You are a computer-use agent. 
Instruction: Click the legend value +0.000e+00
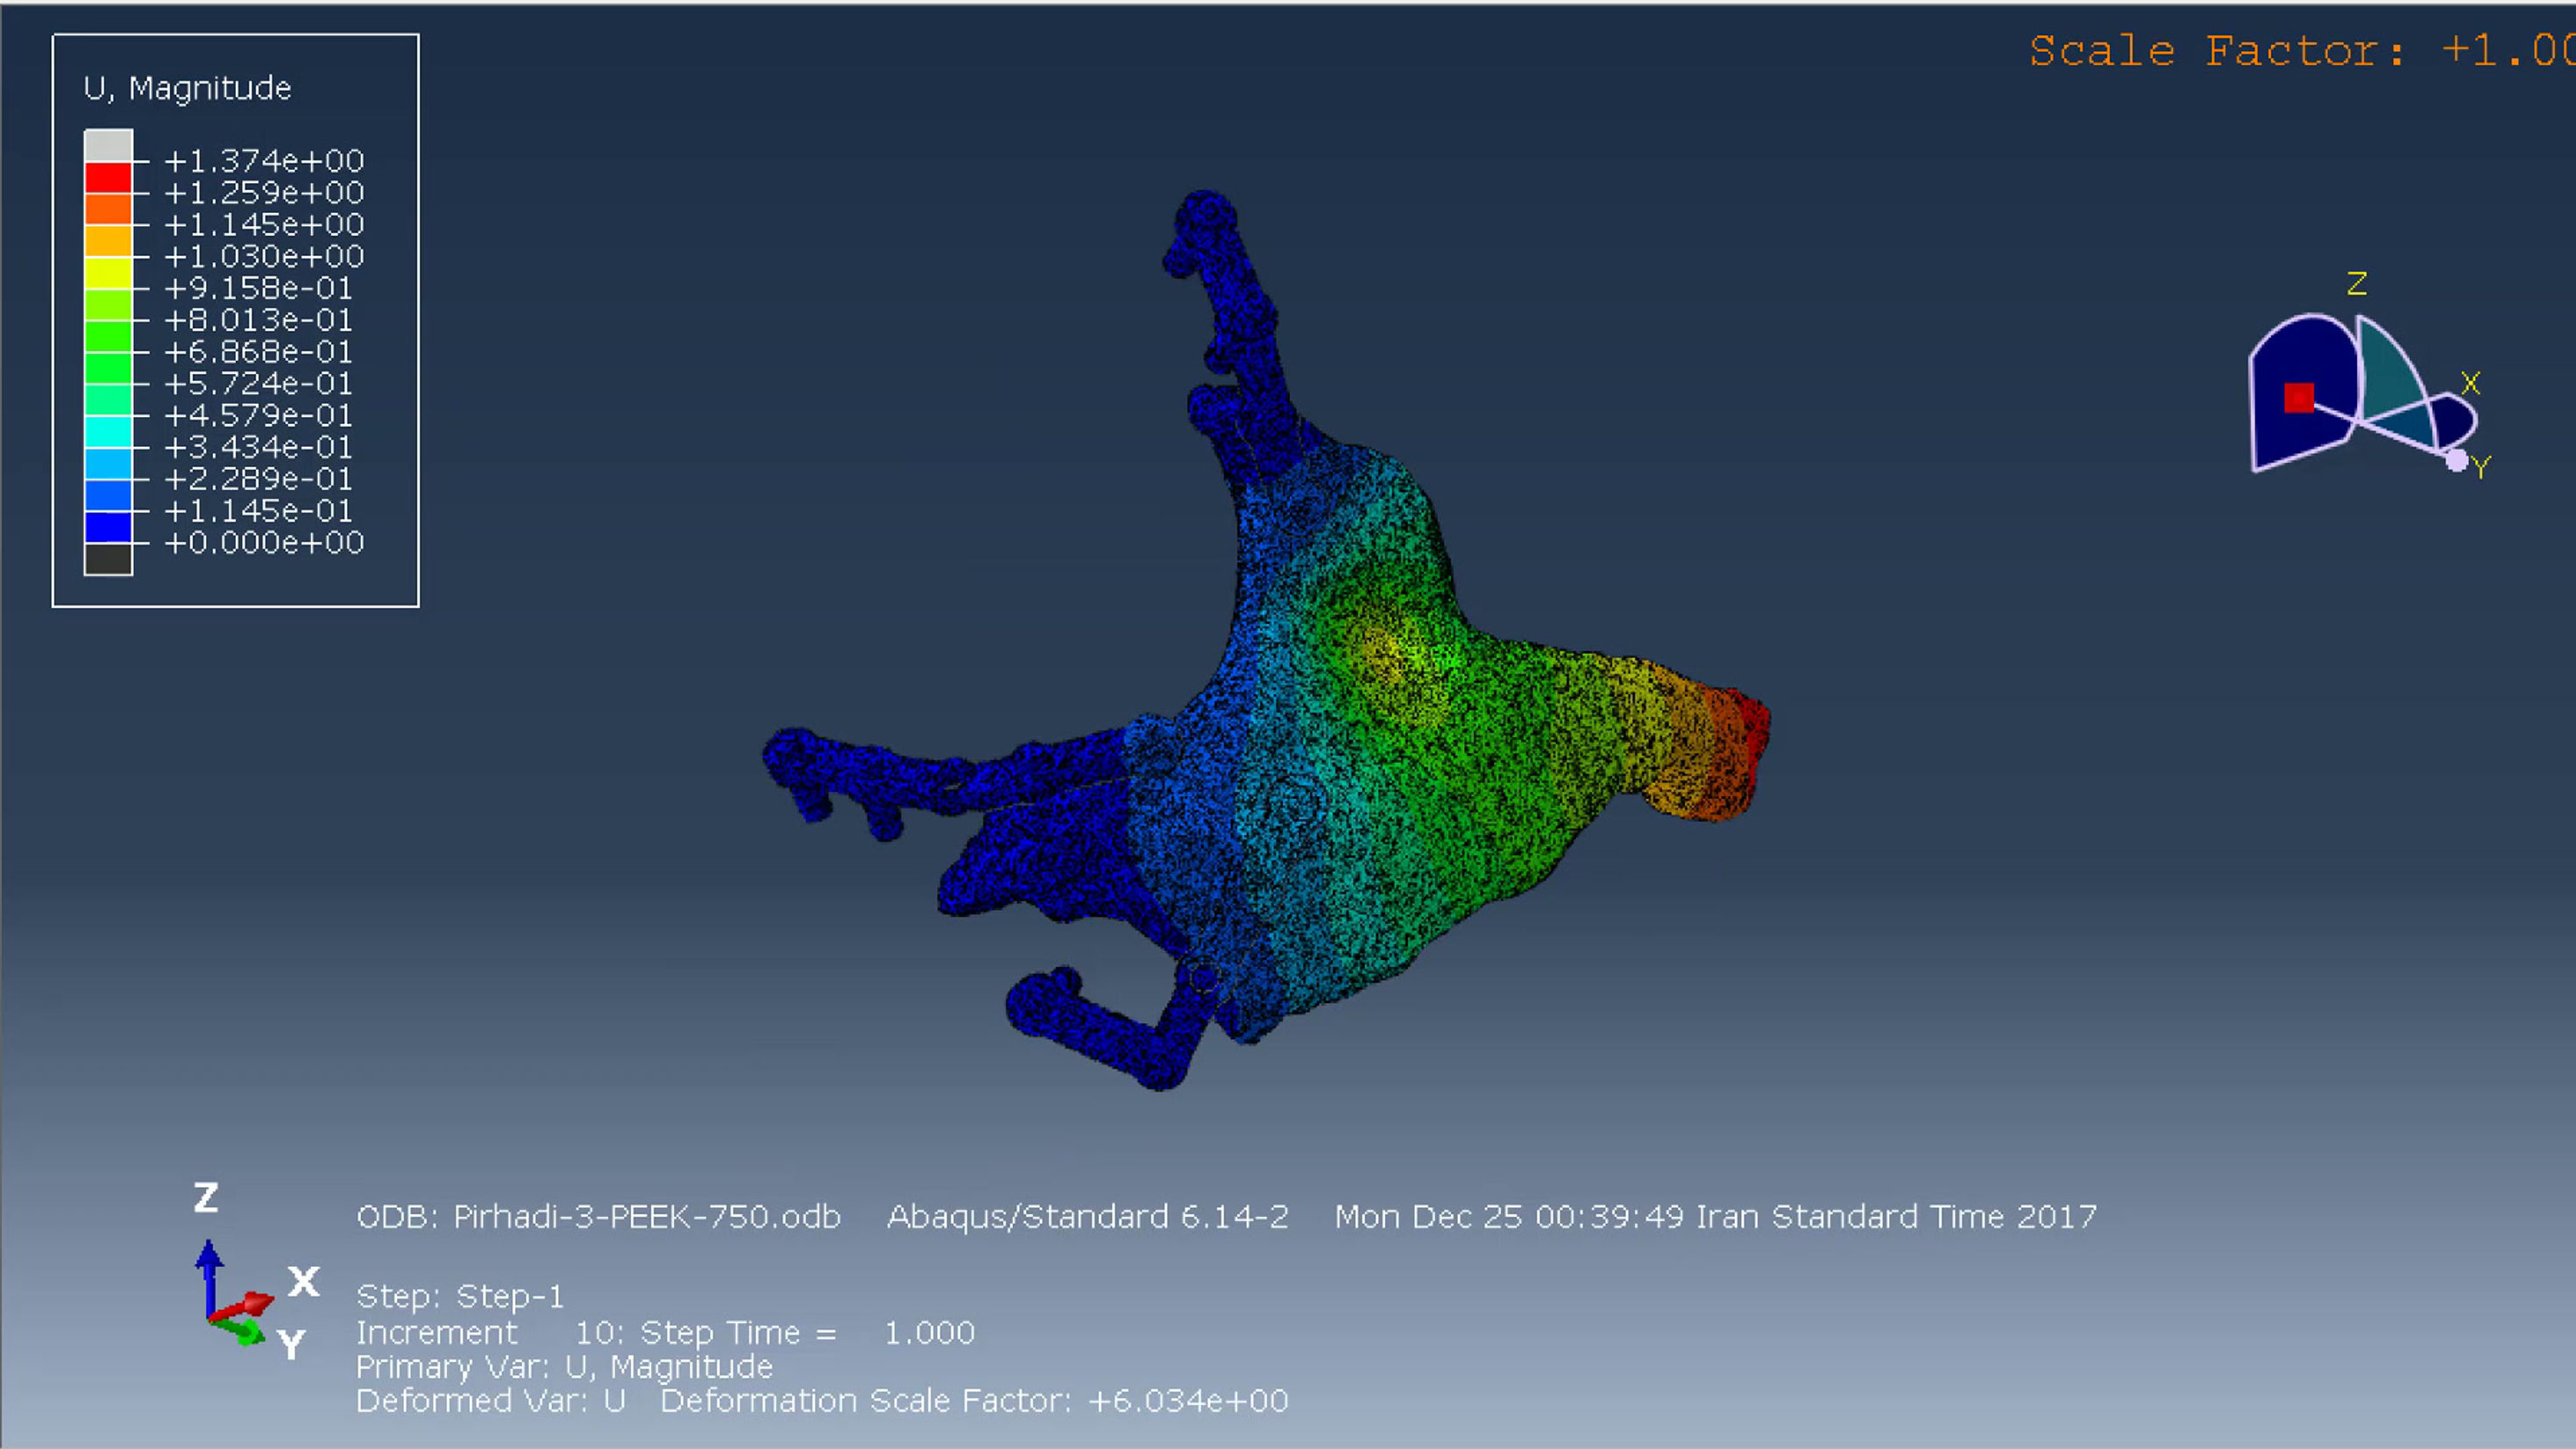pos(264,543)
